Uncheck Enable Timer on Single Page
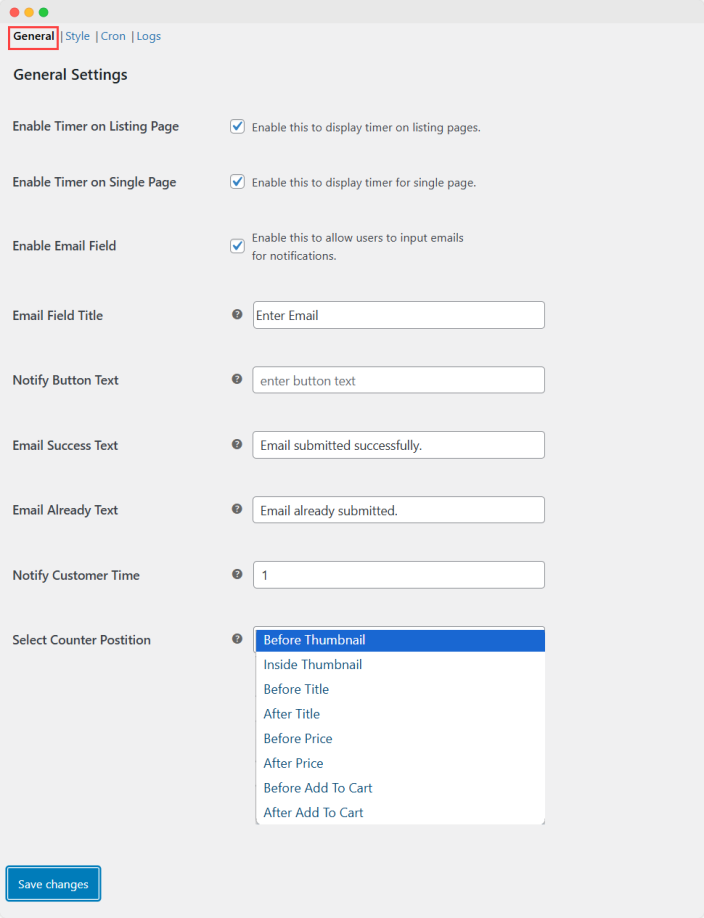This screenshot has width=704, height=918. click(x=238, y=182)
